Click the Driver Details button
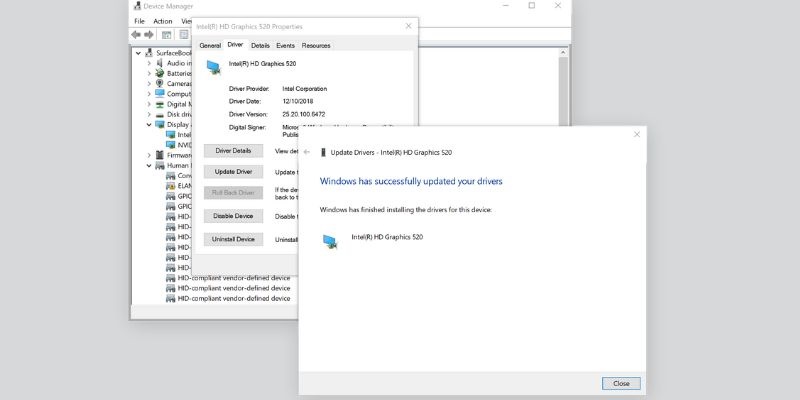800x400 pixels. click(x=233, y=151)
